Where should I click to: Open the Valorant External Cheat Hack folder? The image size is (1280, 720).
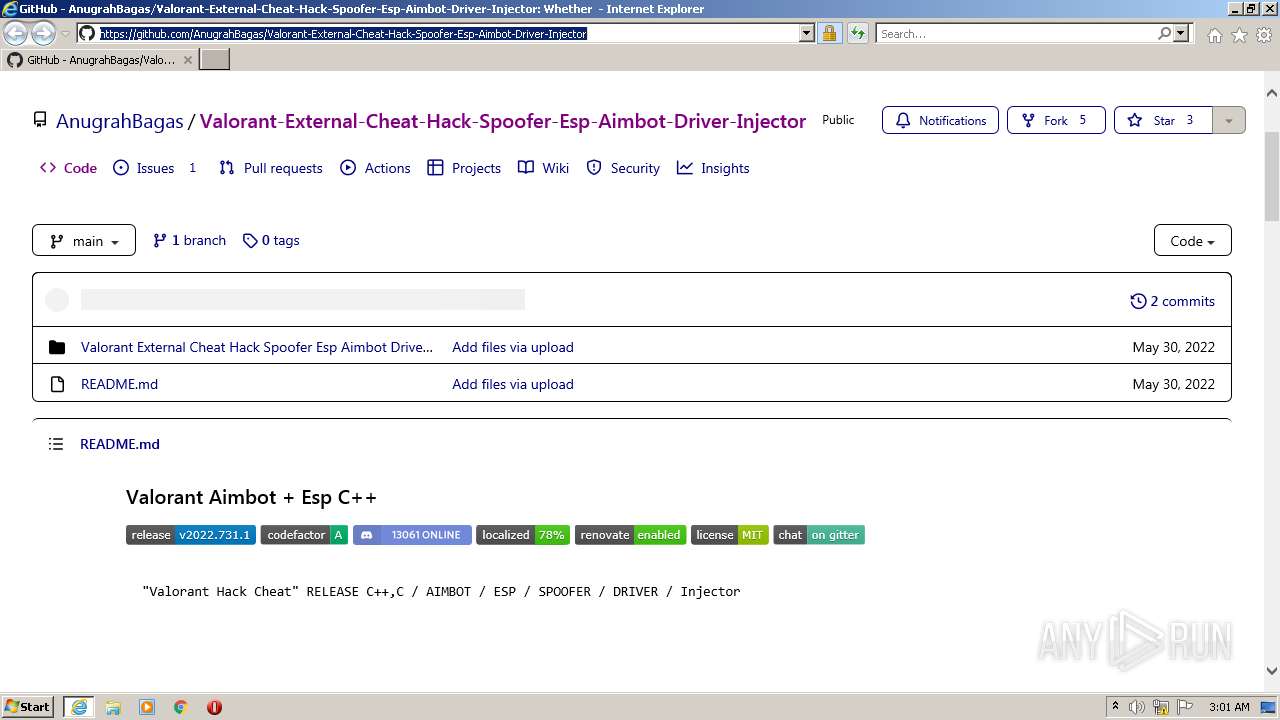pyautogui.click(x=257, y=347)
